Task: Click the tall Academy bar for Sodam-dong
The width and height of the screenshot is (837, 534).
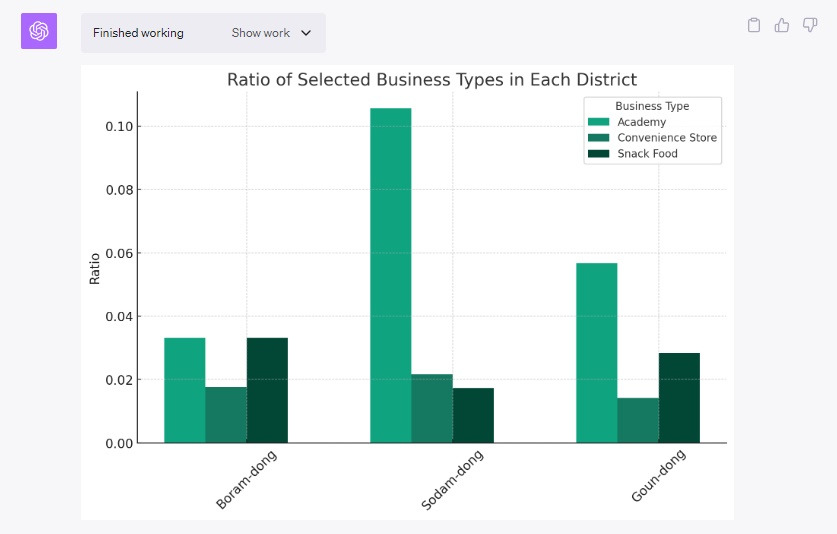Action: (390, 275)
